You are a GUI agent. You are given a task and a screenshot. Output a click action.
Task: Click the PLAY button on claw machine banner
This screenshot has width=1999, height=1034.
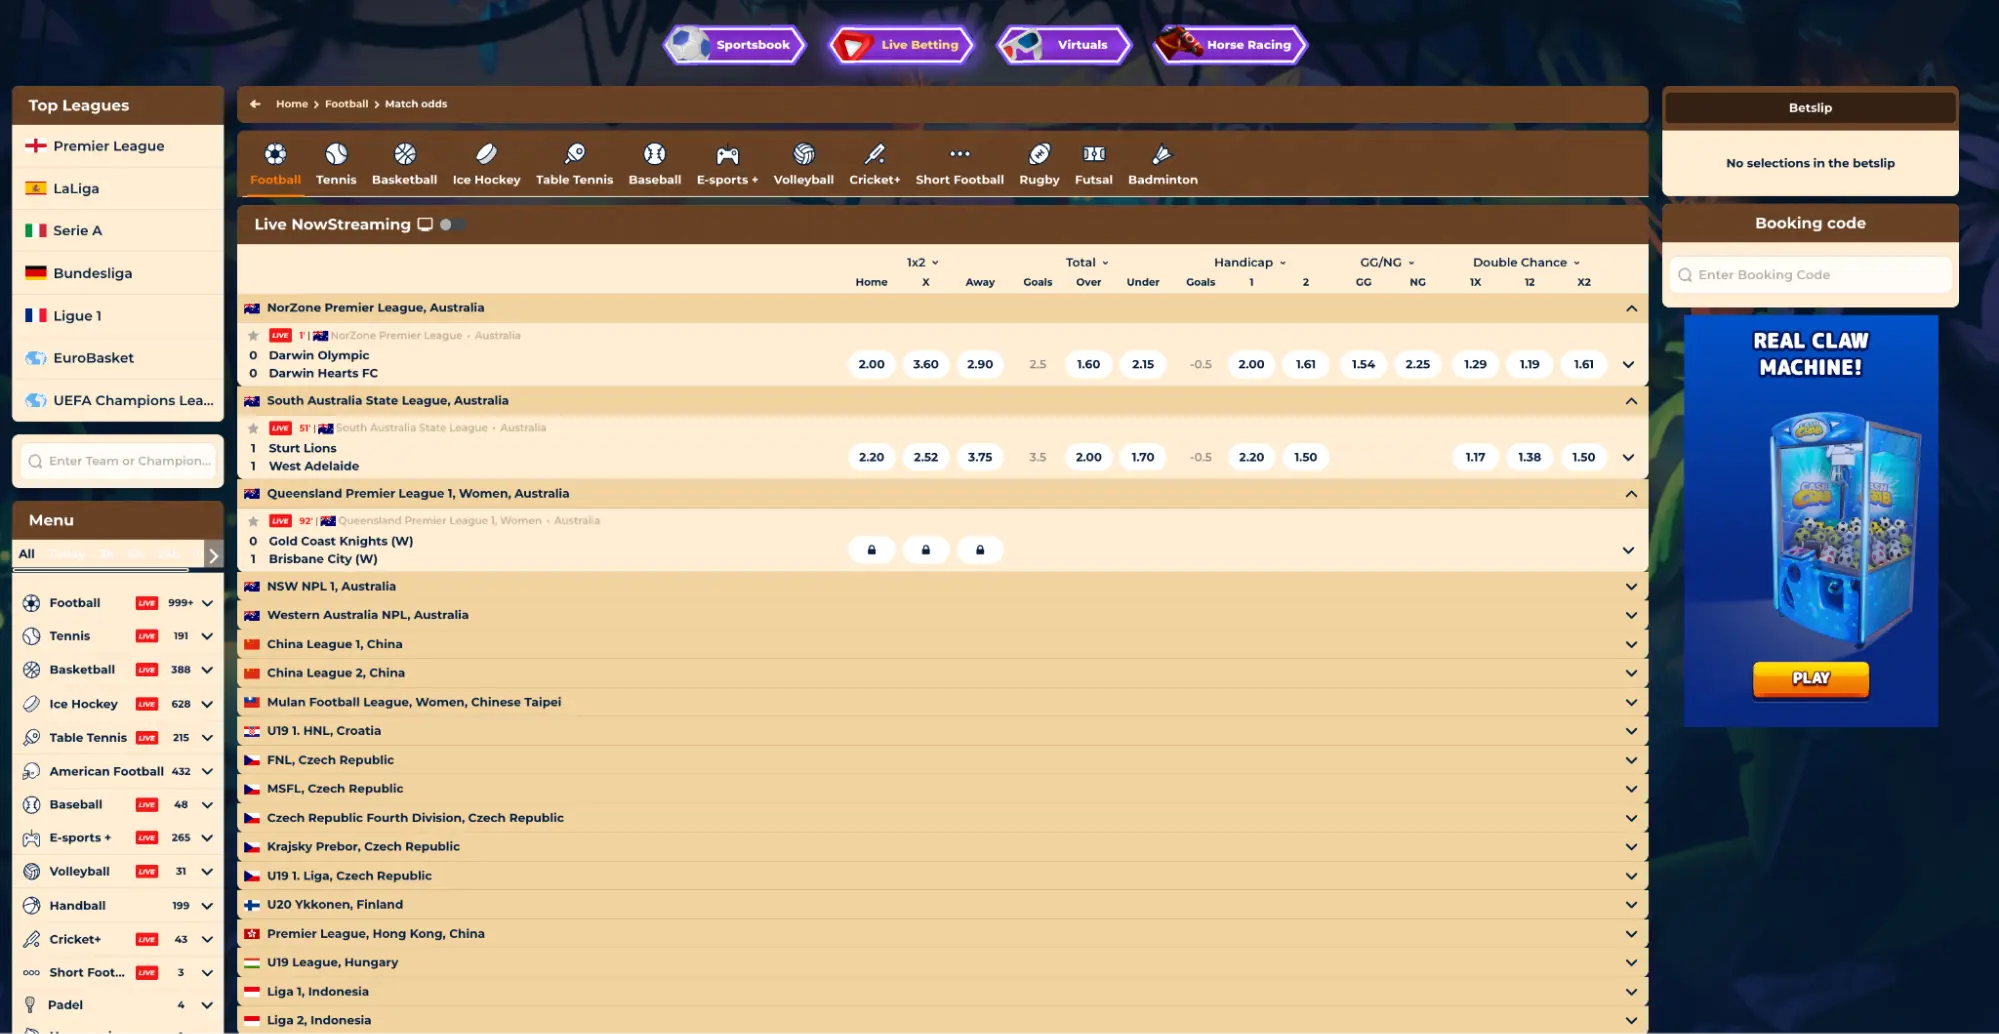tap(1809, 678)
